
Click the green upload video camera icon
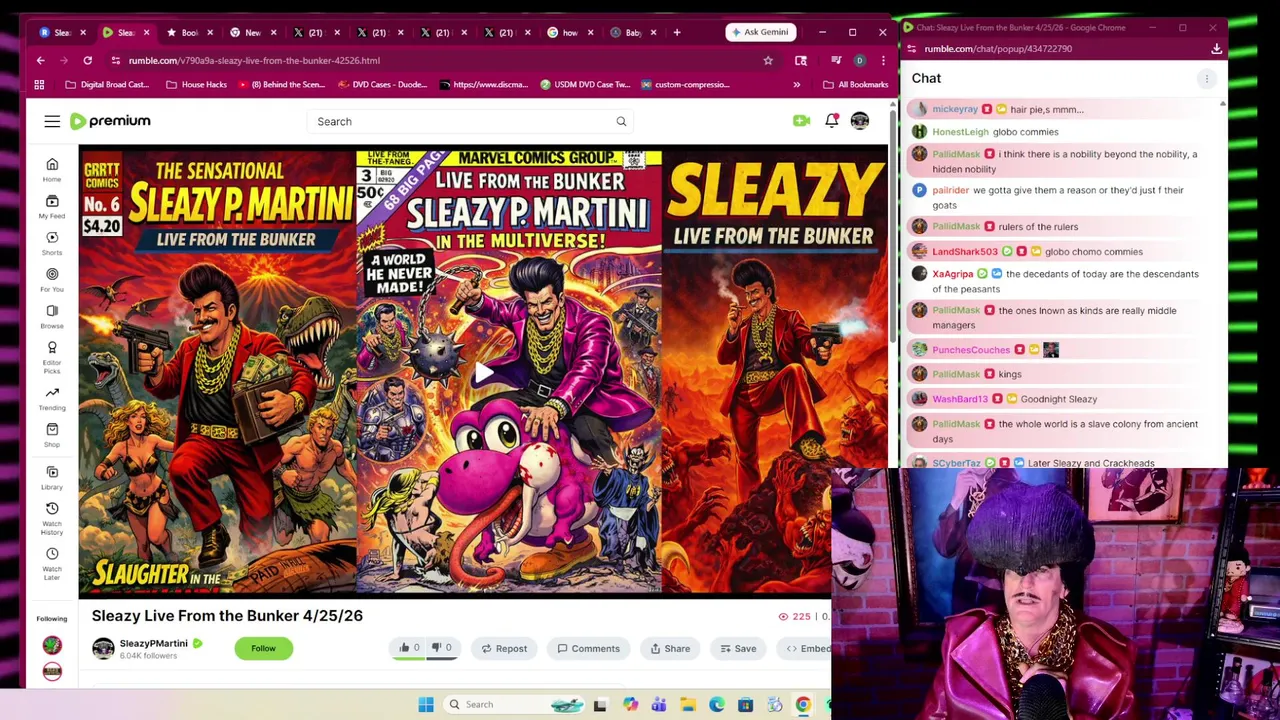pyautogui.click(x=801, y=121)
